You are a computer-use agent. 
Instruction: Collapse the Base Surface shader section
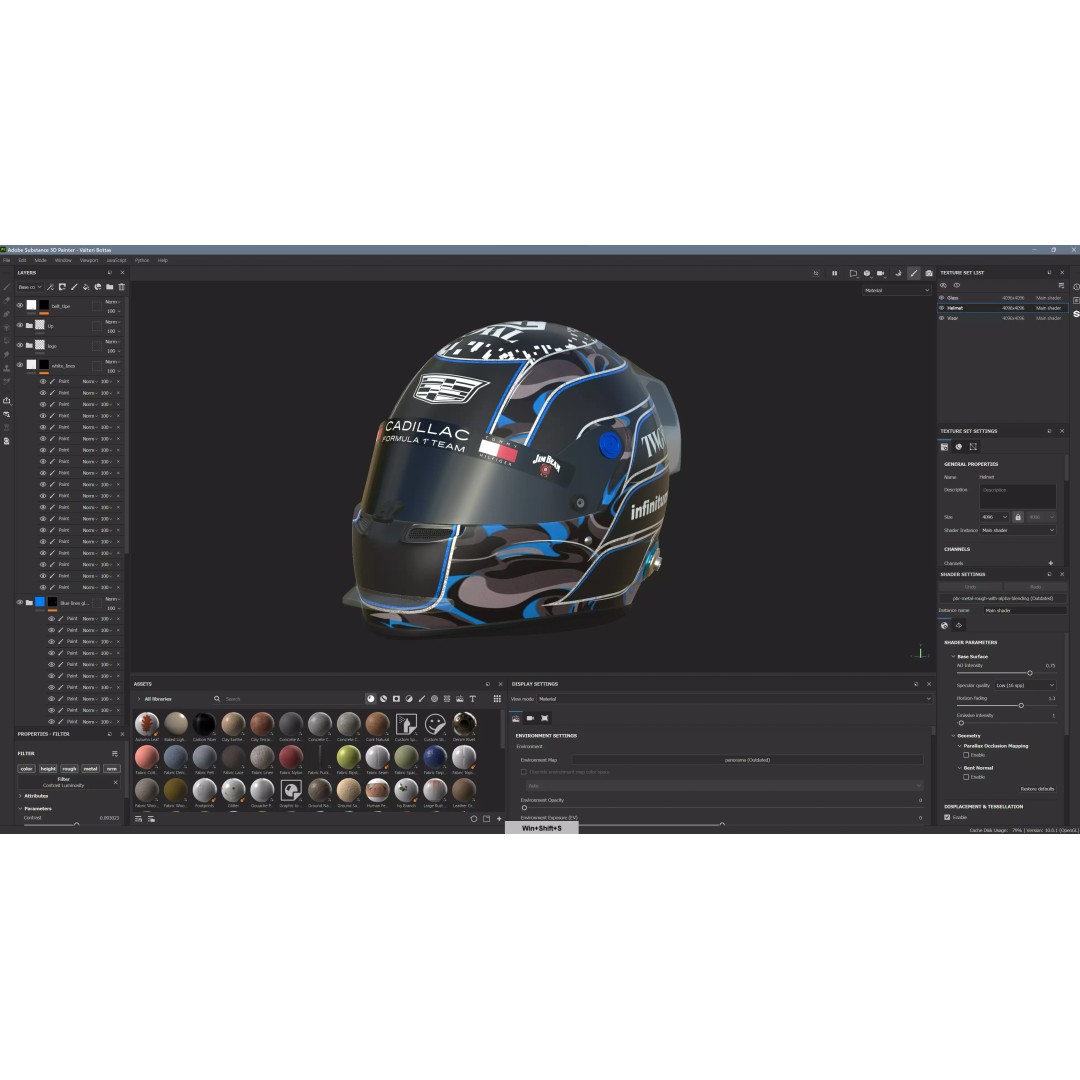point(953,657)
